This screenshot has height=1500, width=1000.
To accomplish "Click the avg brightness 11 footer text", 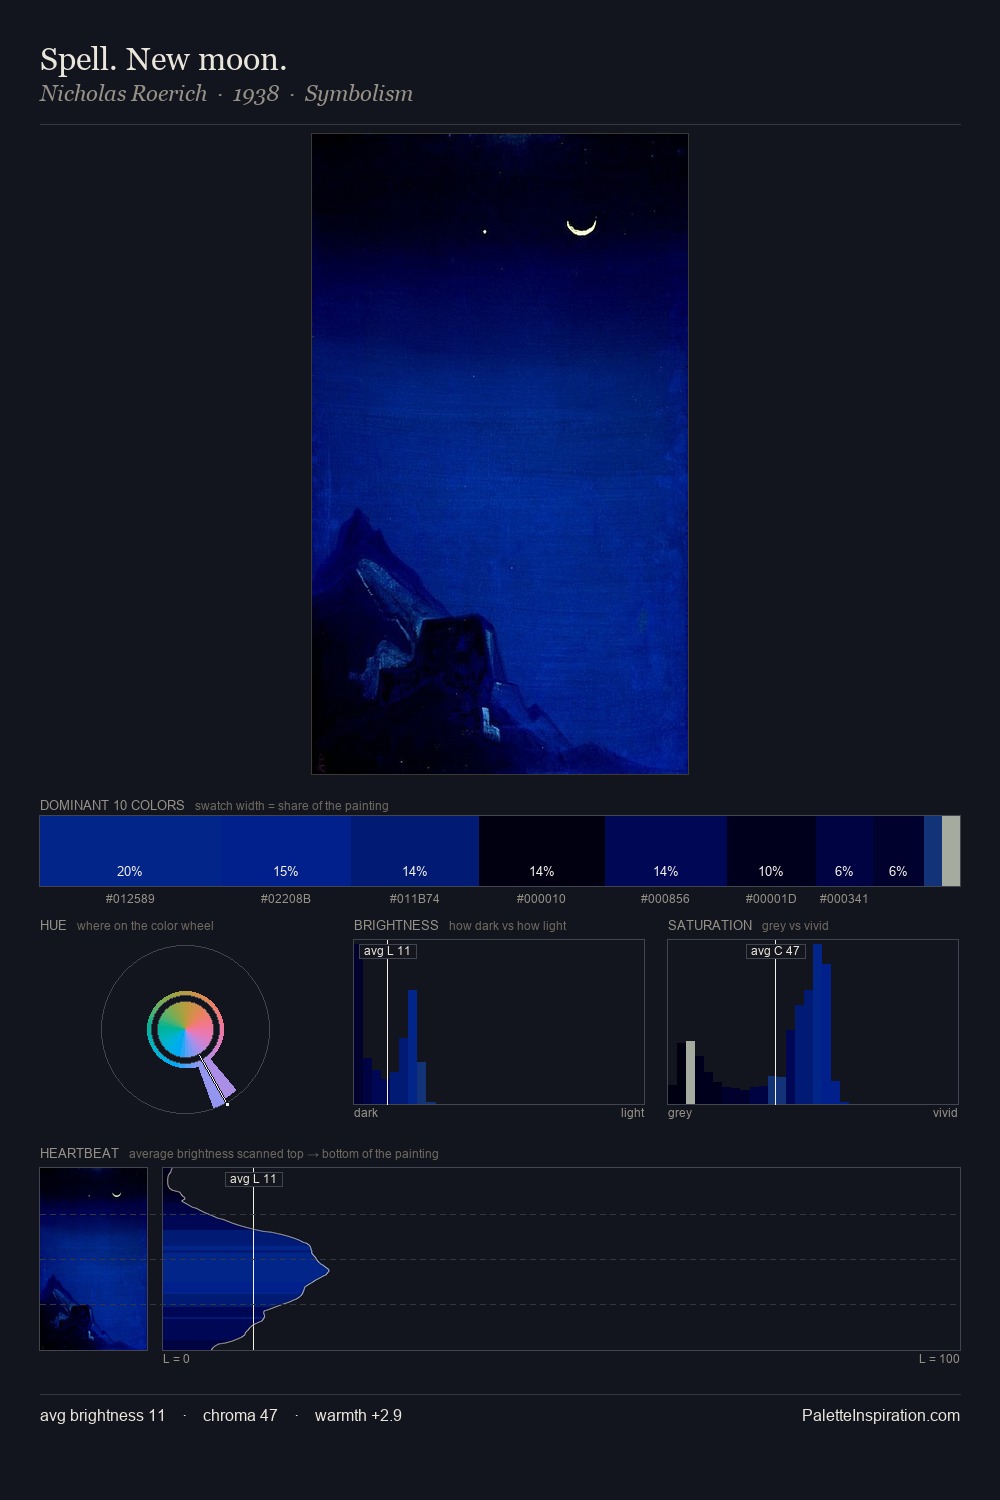I will [x=102, y=1416].
